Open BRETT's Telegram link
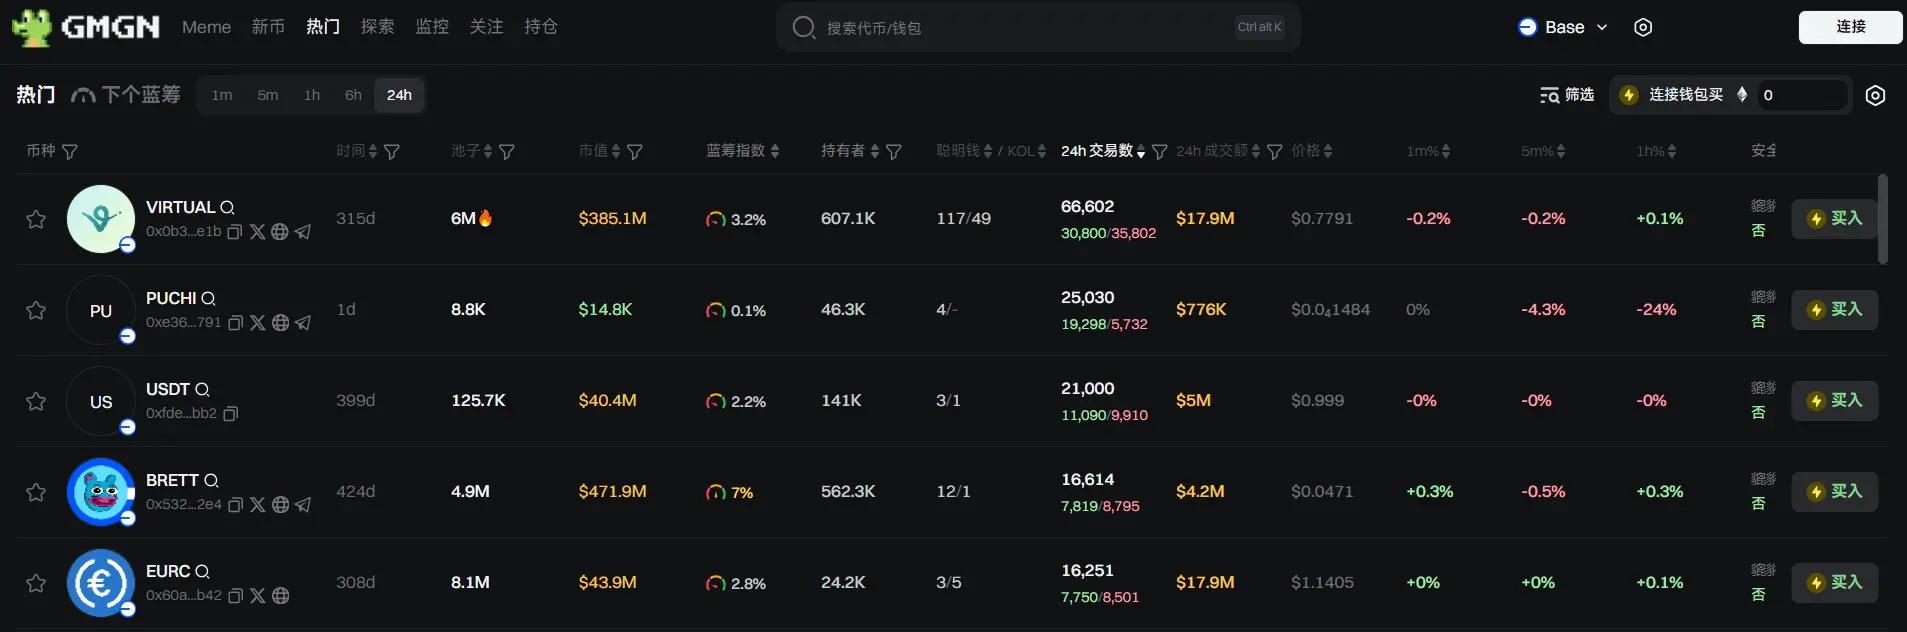The width and height of the screenshot is (1907, 632). [x=303, y=505]
